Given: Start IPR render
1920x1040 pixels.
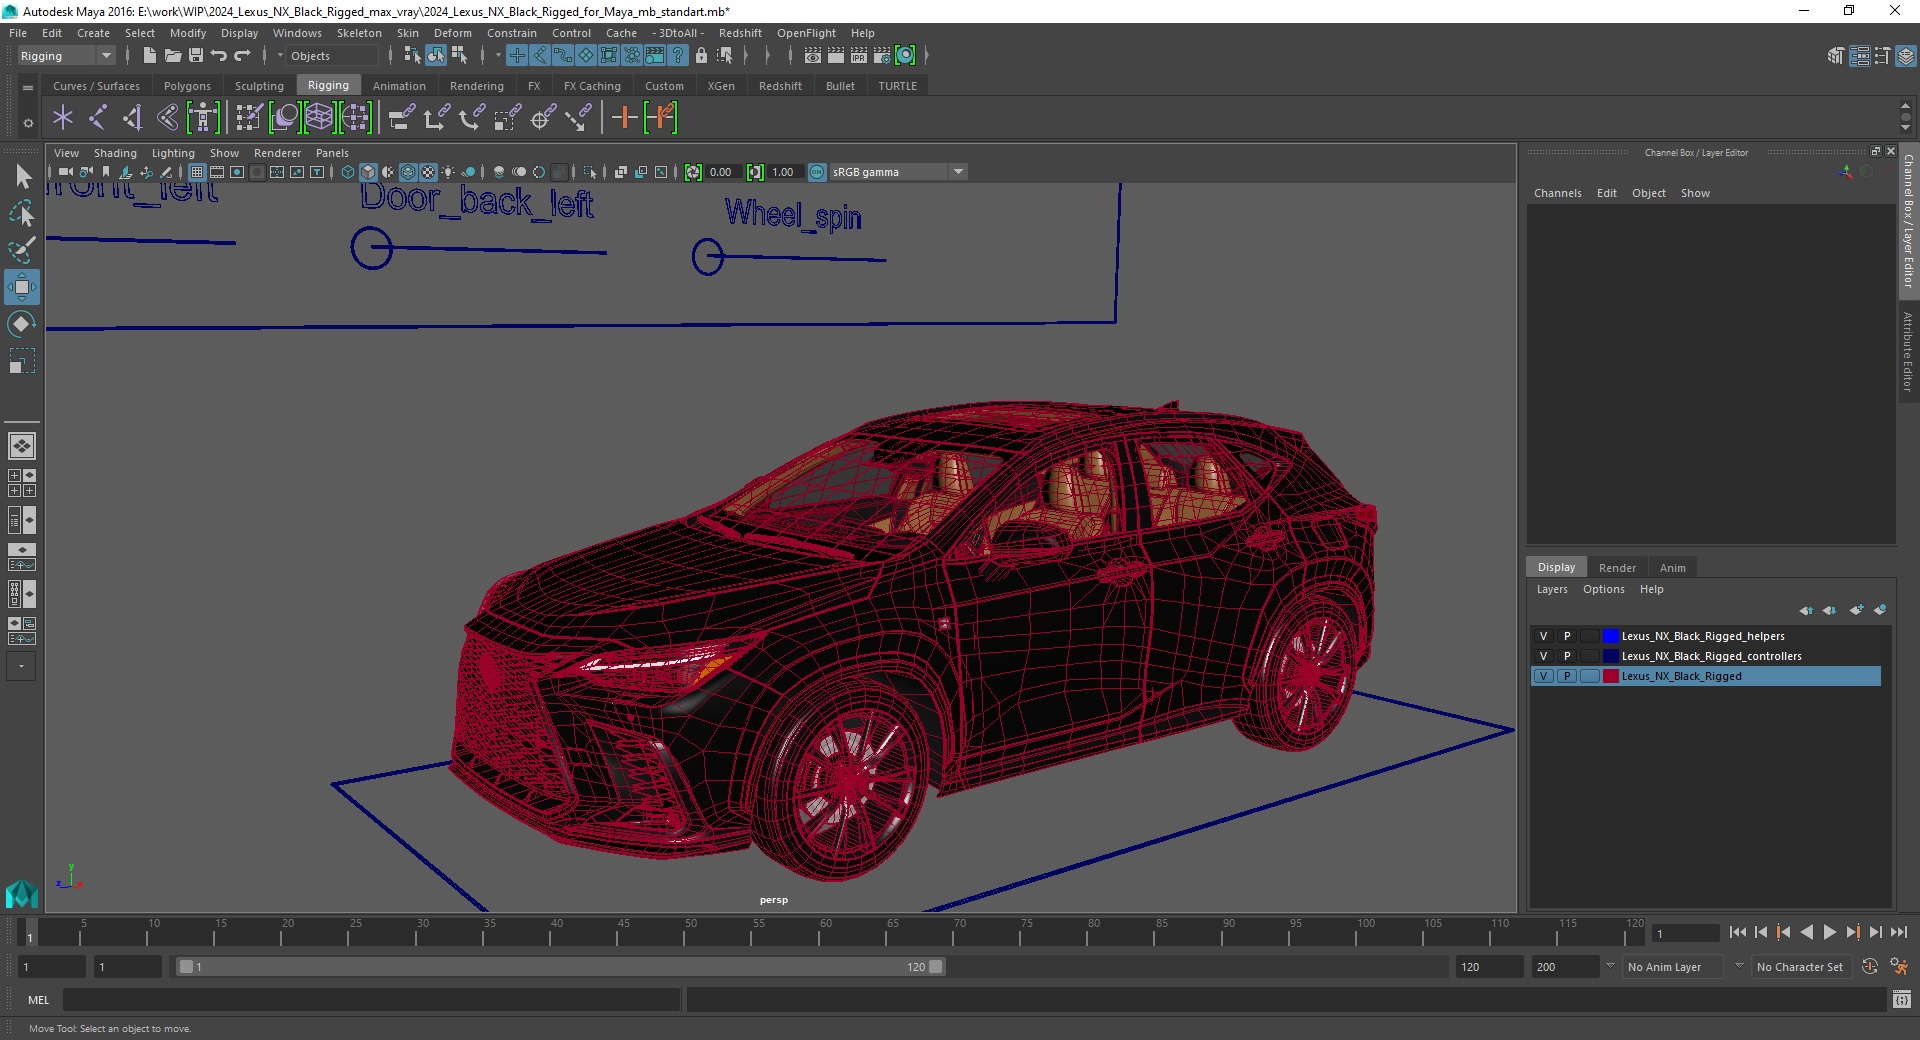Looking at the screenshot, I should [859, 56].
